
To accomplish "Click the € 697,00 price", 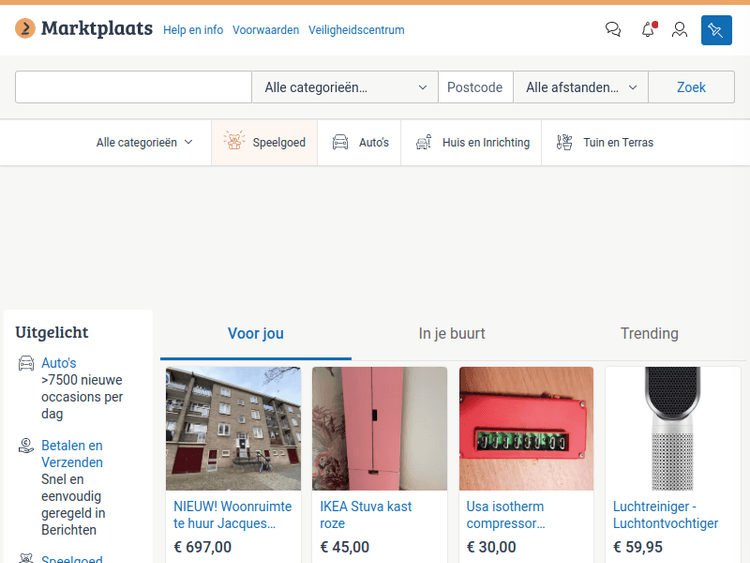I will [x=202, y=547].
